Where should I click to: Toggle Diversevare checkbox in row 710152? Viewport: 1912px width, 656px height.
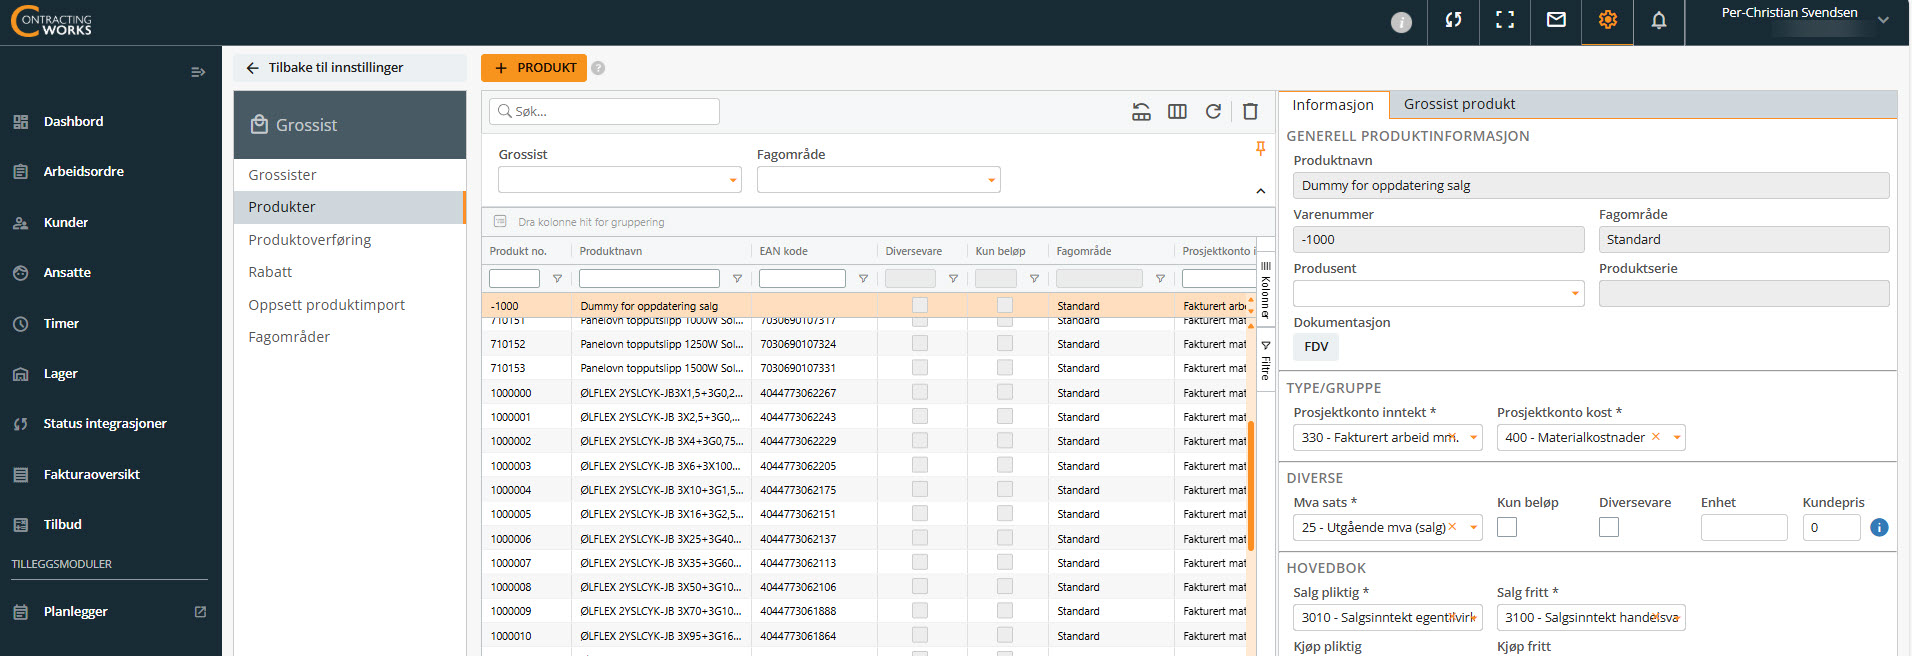[x=920, y=343]
